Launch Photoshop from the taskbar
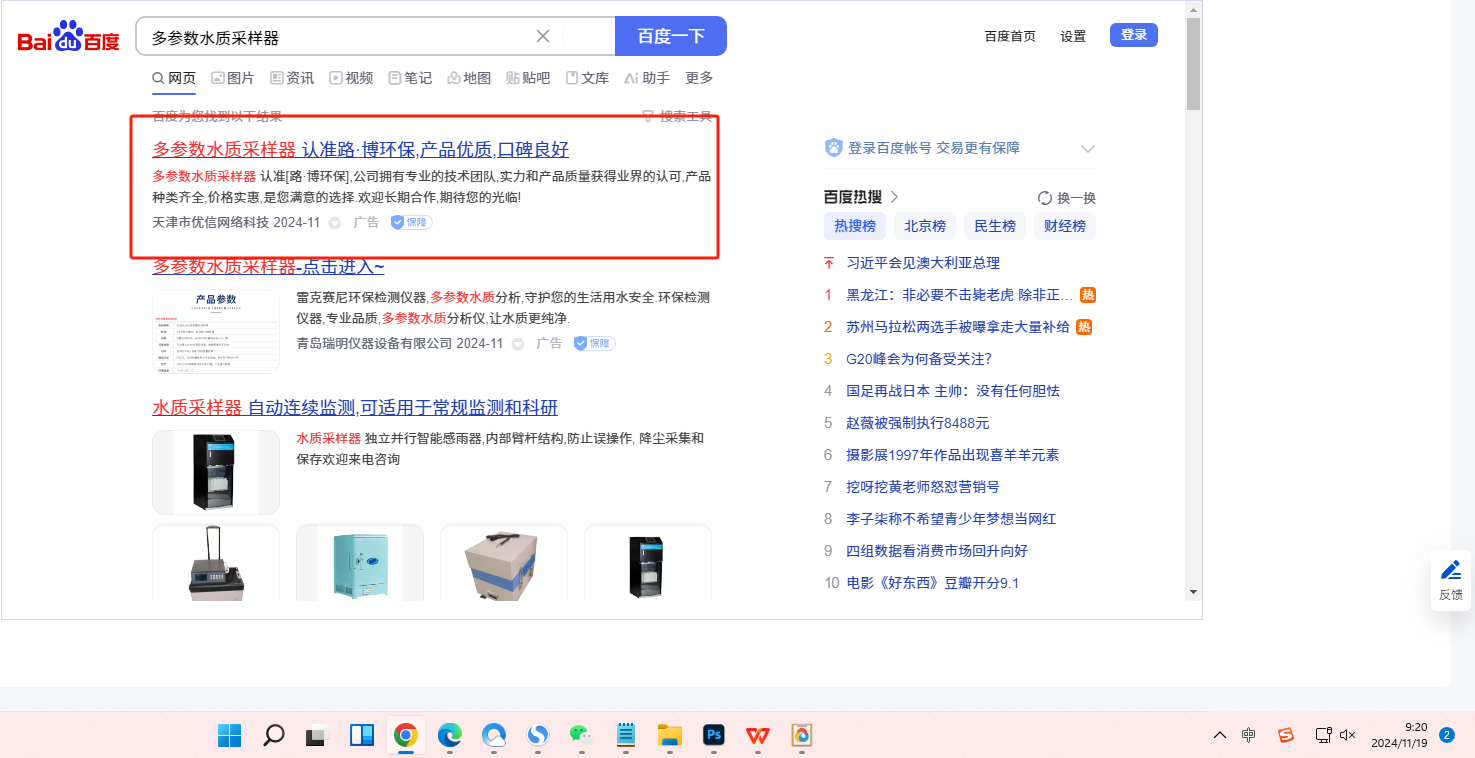1475x758 pixels. pos(713,735)
